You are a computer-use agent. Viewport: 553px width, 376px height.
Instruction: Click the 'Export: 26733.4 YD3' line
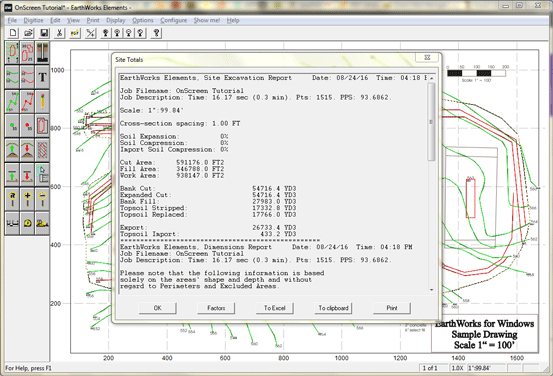(x=208, y=228)
